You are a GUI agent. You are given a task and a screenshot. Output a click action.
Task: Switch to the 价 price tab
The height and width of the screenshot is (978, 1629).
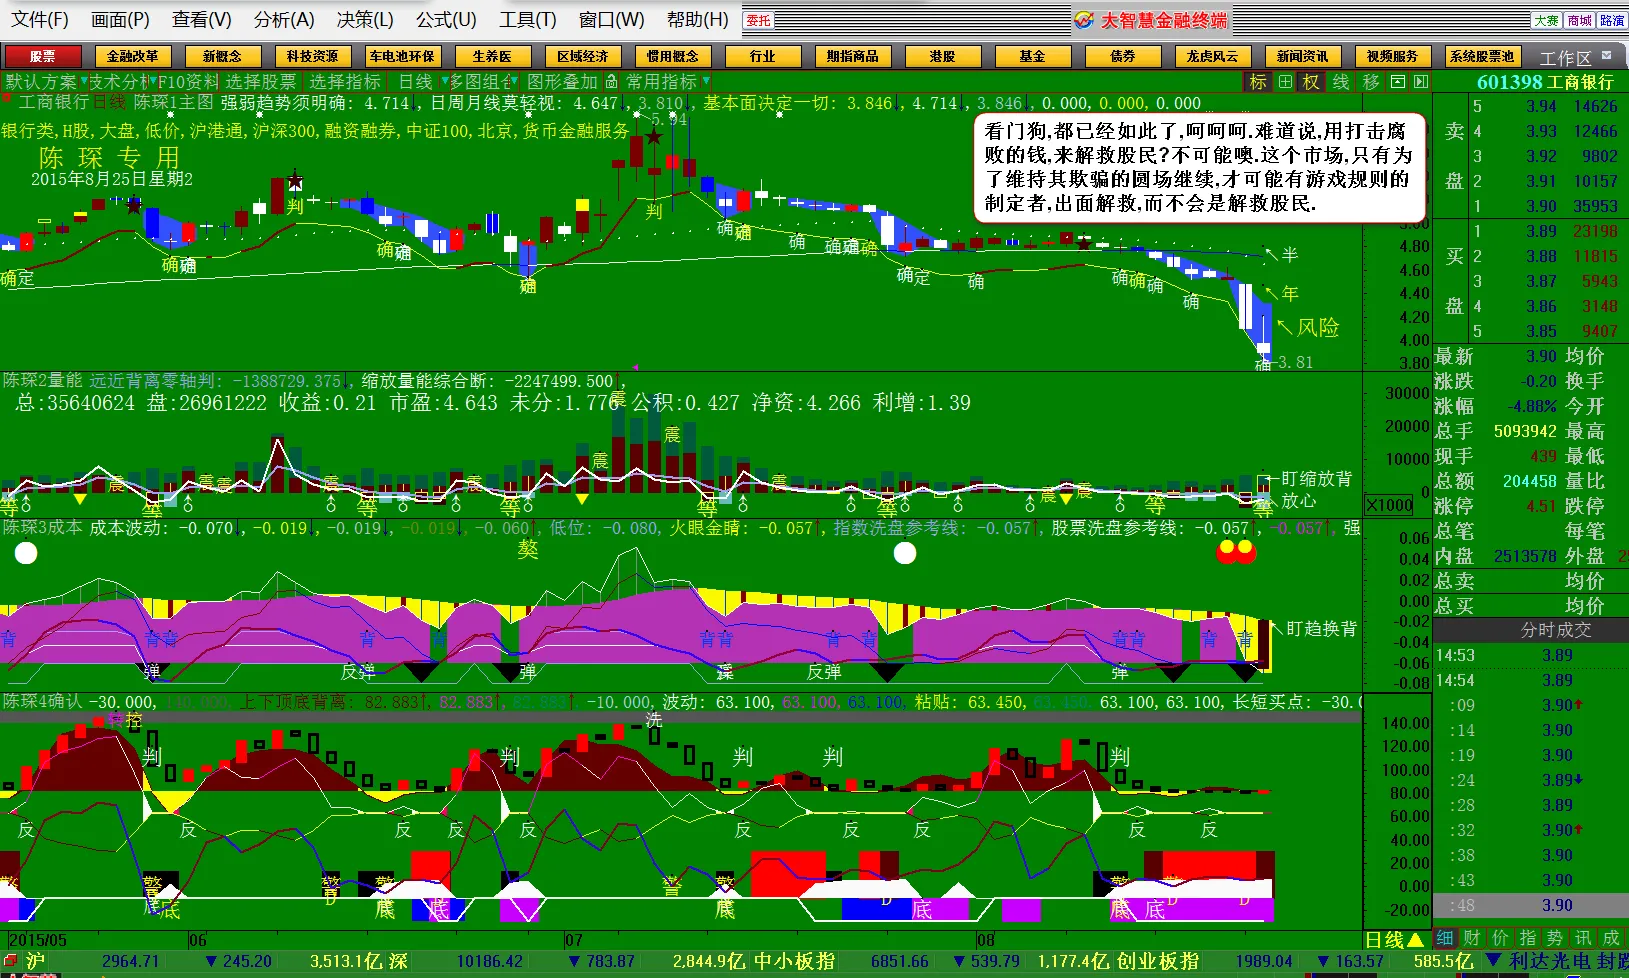coord(1500,938)
